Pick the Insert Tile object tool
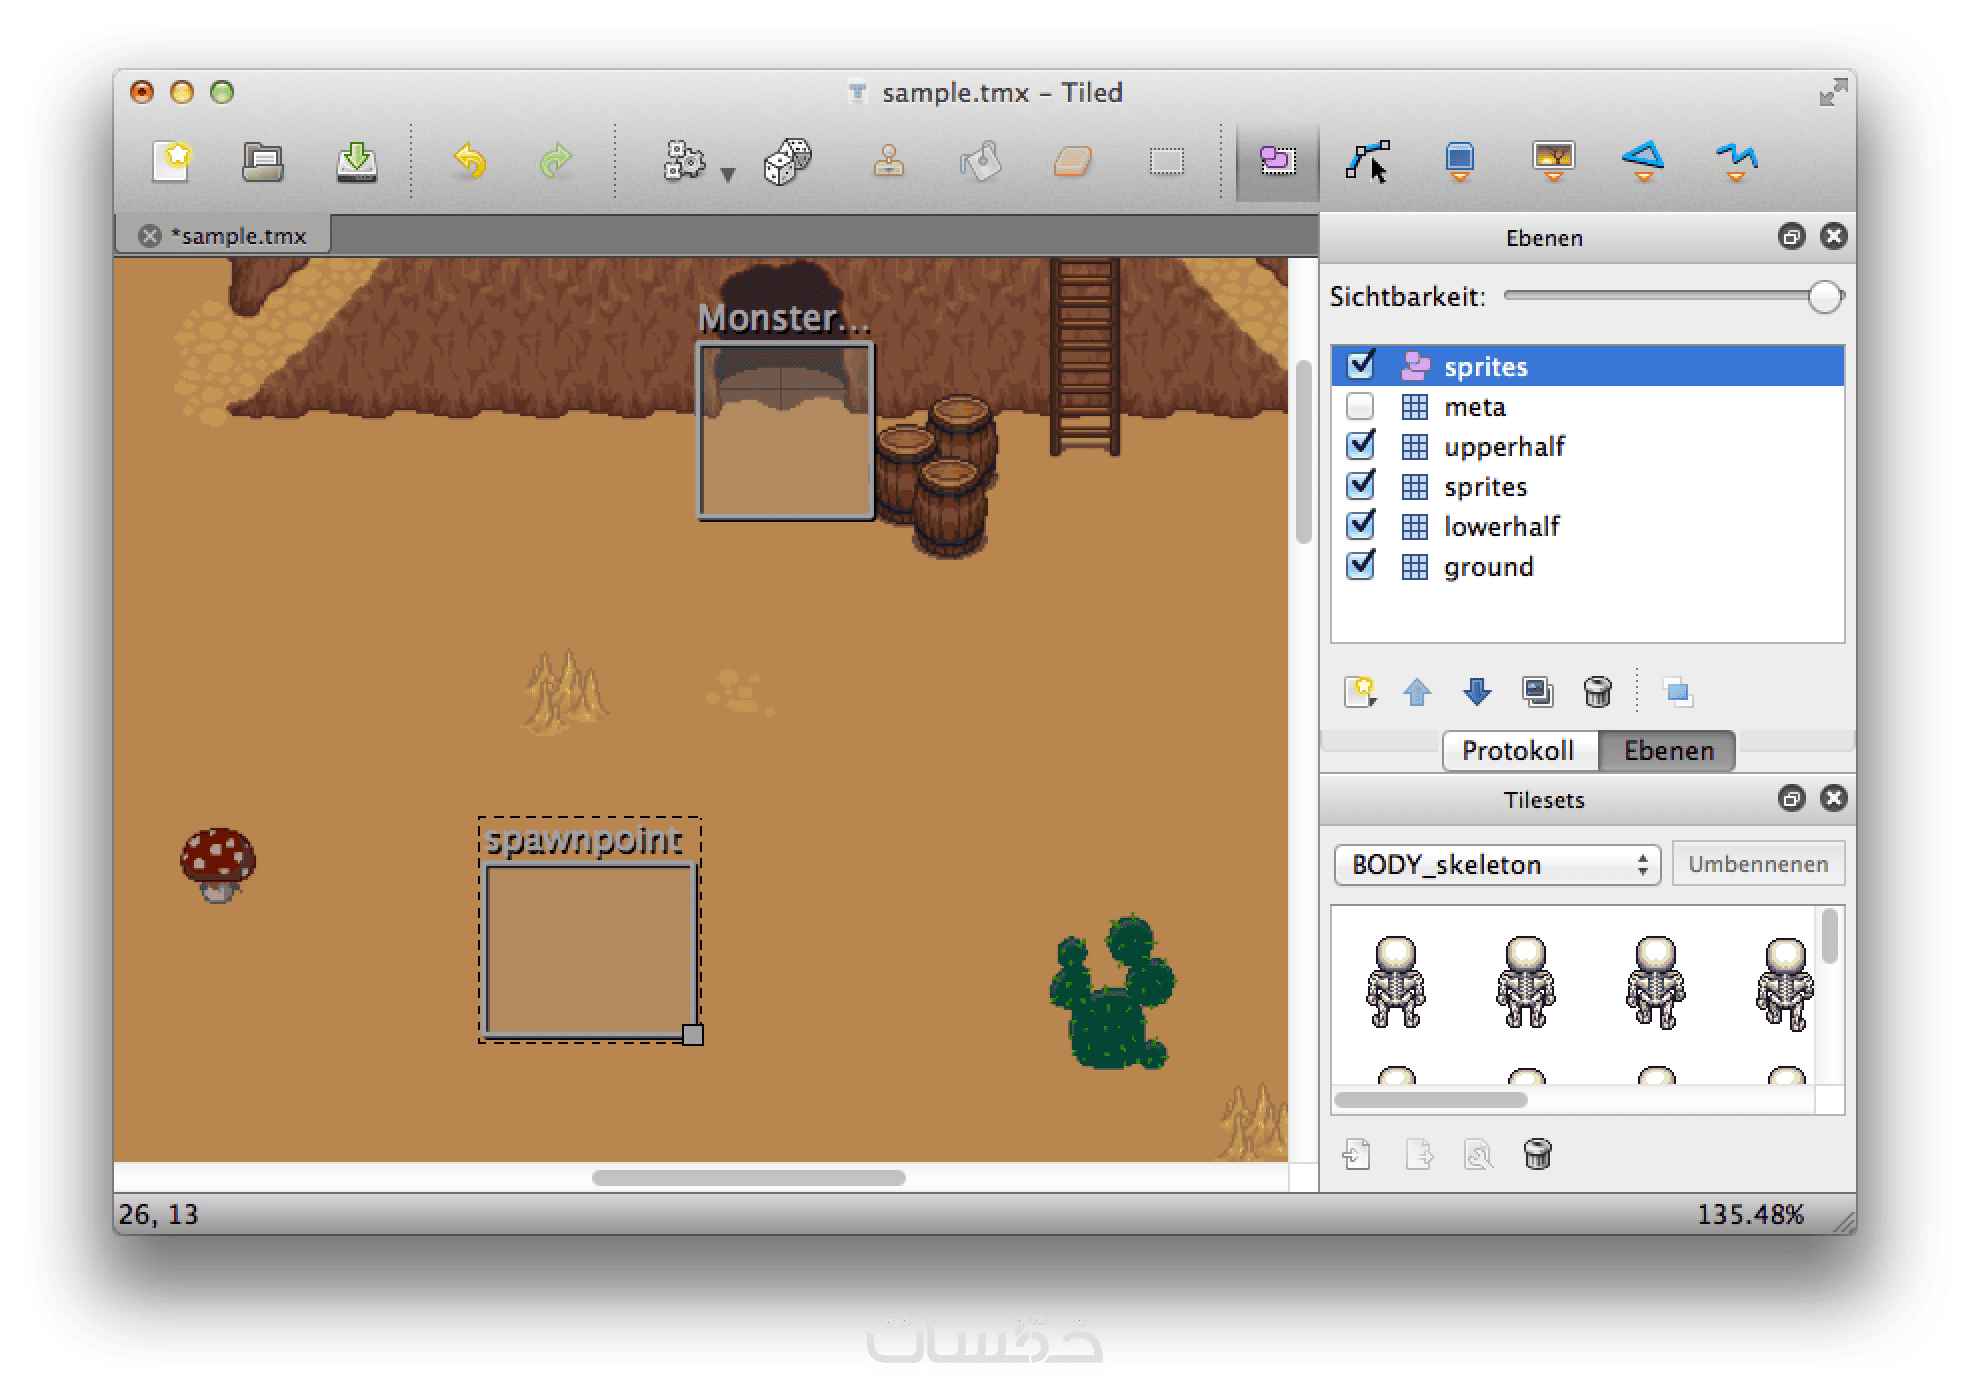 [1553, 161]
